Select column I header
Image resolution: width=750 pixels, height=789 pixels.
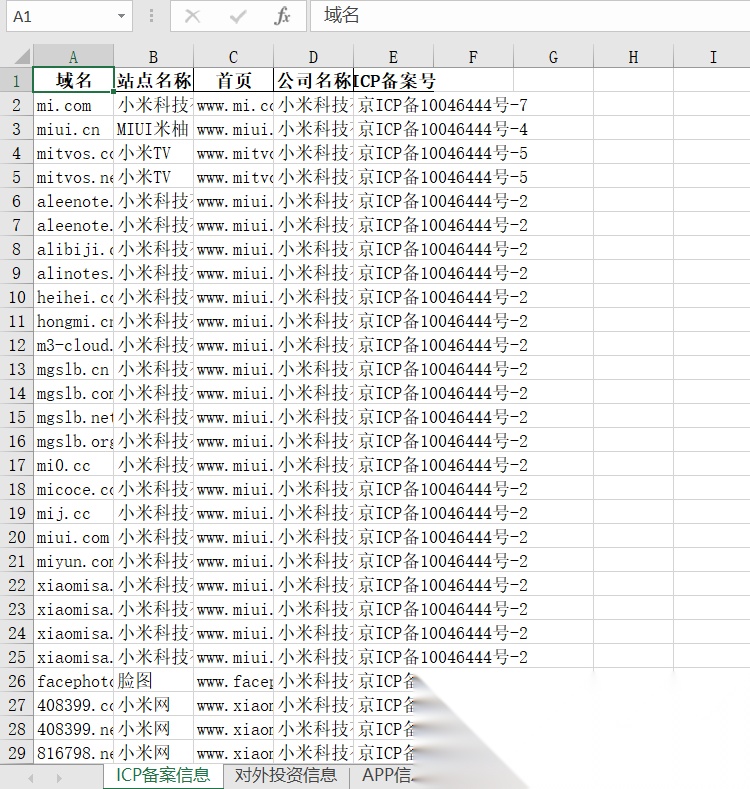(x=712, y=57)
